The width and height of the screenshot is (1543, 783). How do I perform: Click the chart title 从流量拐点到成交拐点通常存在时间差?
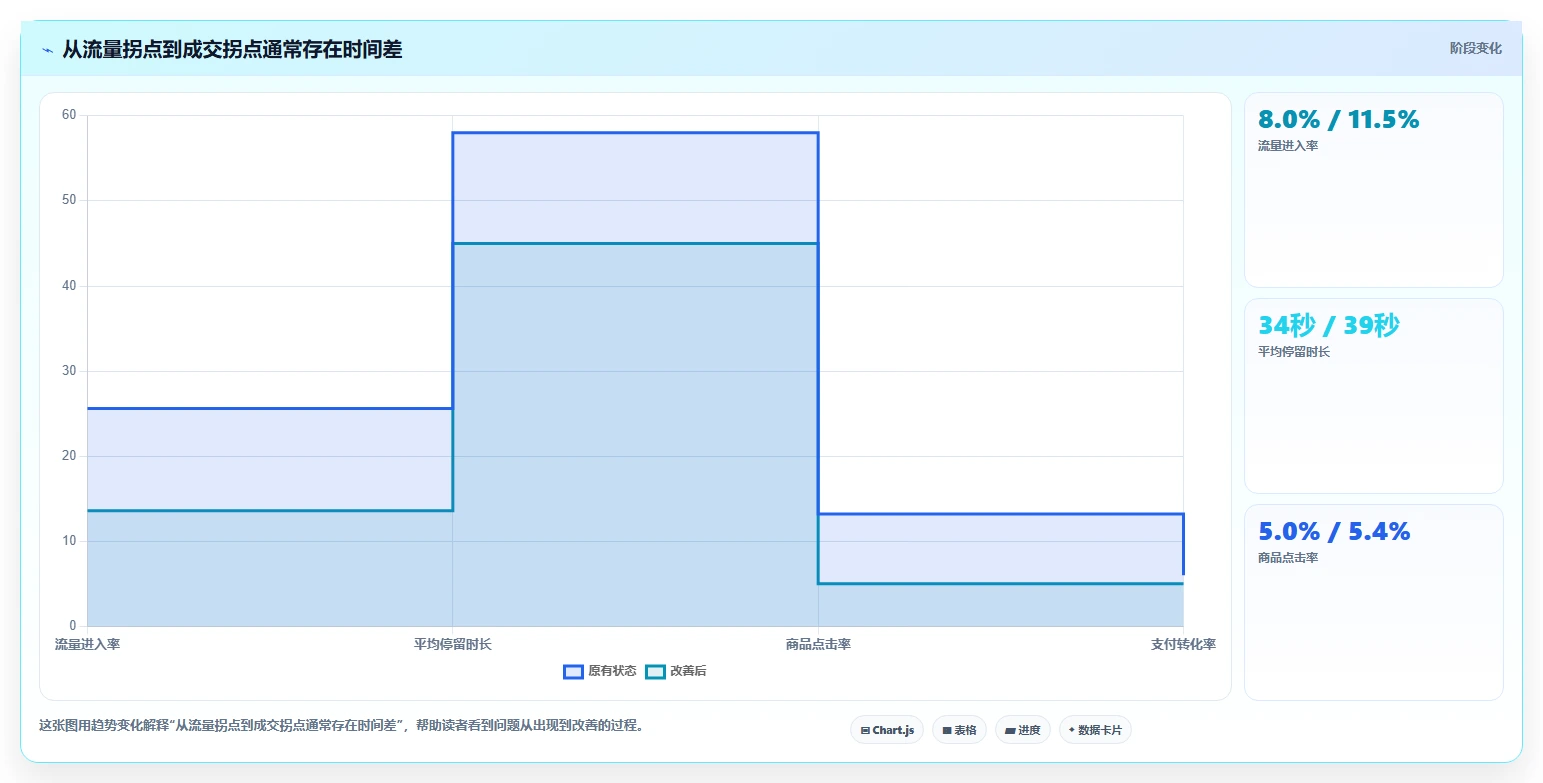tap(232, 49)
